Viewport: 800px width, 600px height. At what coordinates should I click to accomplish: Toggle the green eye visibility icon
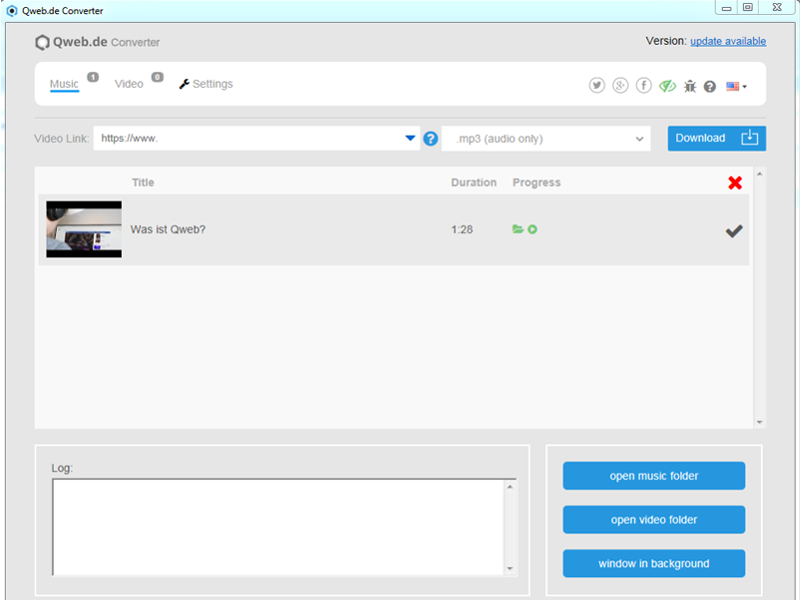[667, 86]
